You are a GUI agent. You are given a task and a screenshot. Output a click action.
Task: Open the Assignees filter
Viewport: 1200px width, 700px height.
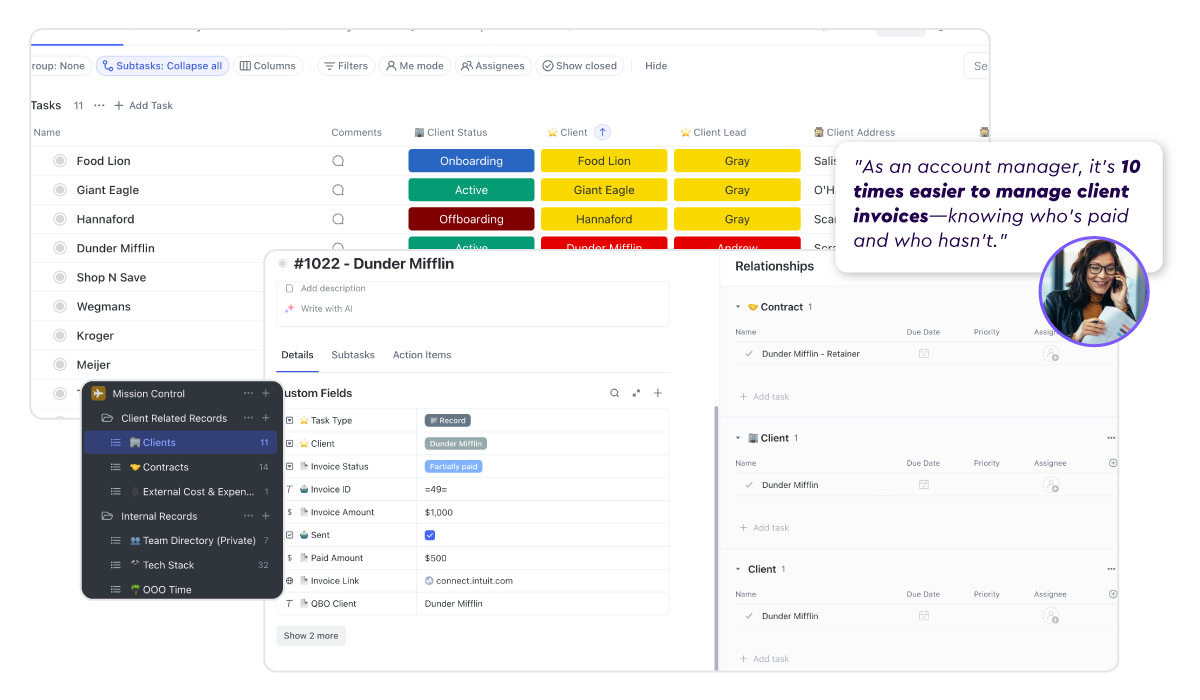tap(493, 66)
